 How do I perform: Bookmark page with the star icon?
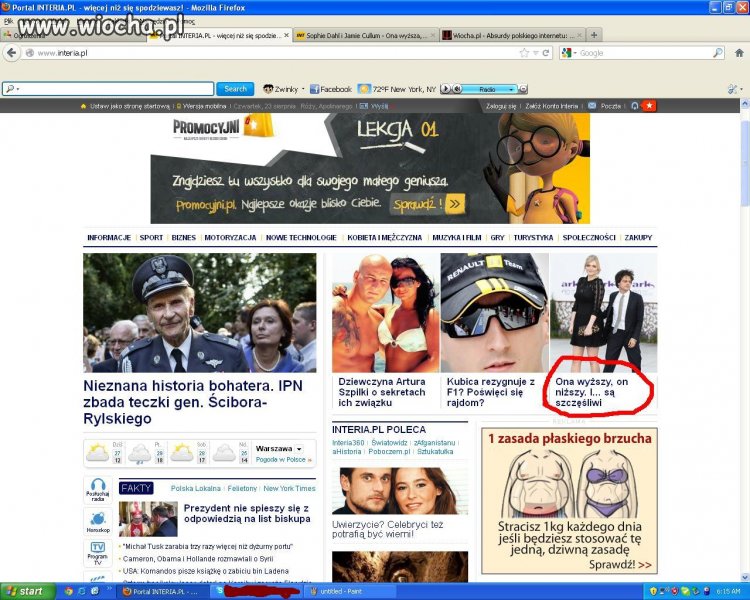[x=524, y=53]
